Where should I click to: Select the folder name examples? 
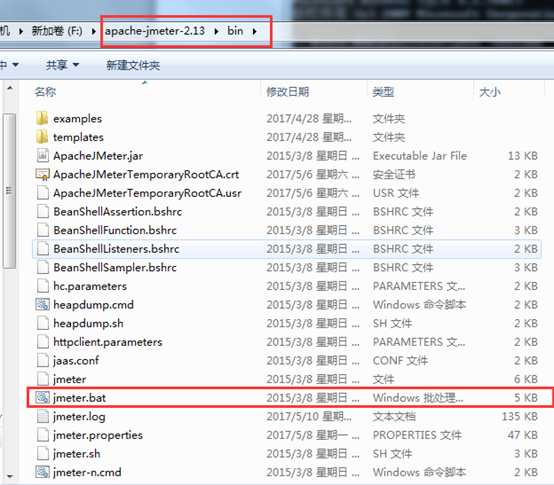coord(77,119)
